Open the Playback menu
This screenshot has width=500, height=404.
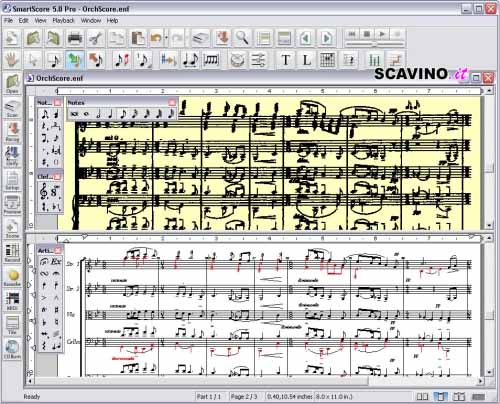click(63, 21)
